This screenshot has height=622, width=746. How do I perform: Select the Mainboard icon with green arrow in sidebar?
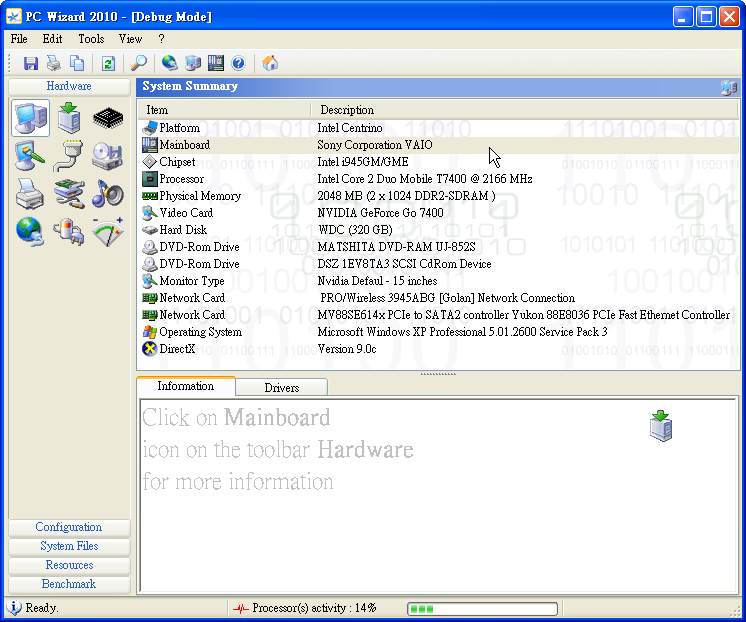[x=69, y=117]
